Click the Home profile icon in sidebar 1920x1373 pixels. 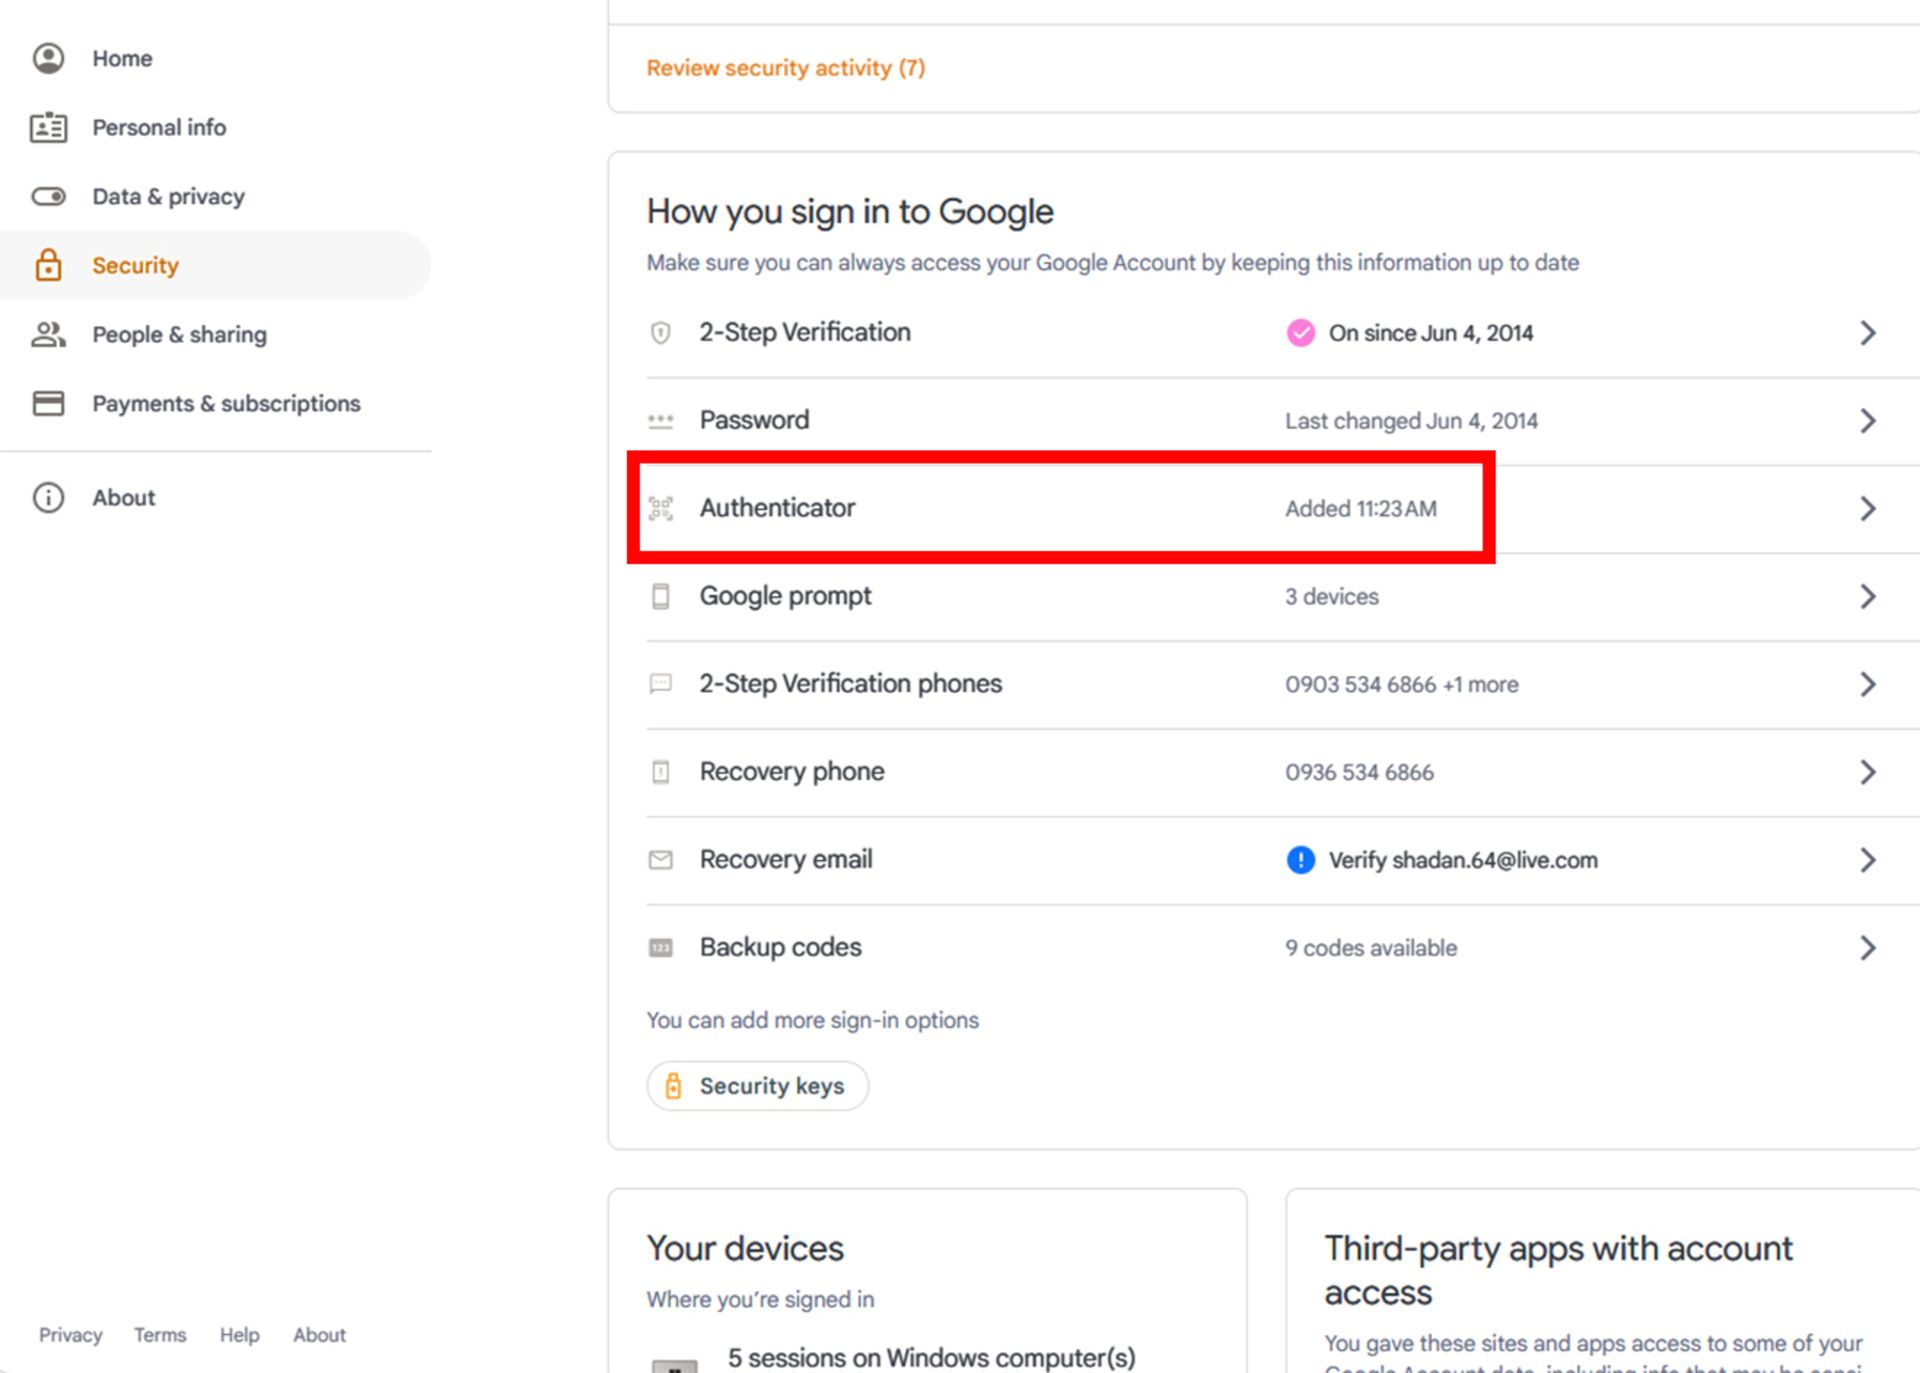click(x=48, y=58)
